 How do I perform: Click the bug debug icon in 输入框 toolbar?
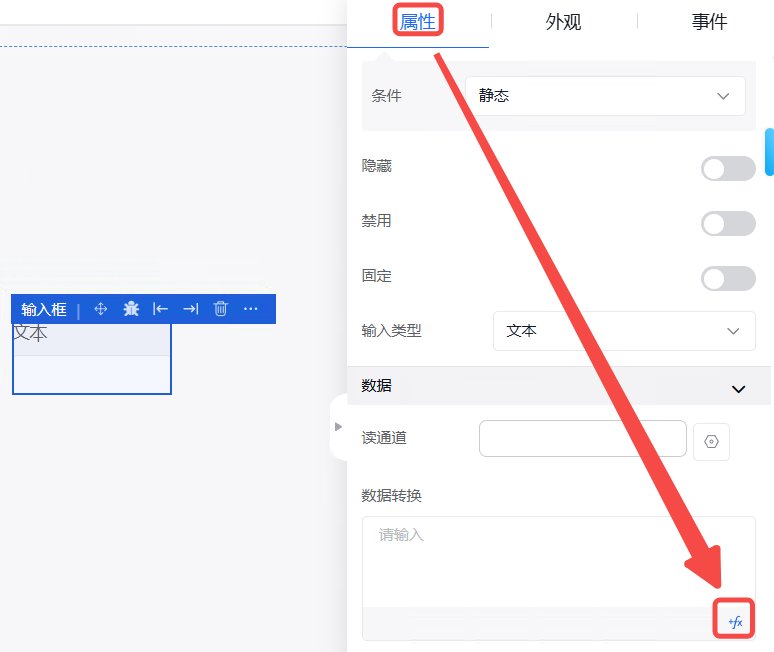(x=131, y=309)
